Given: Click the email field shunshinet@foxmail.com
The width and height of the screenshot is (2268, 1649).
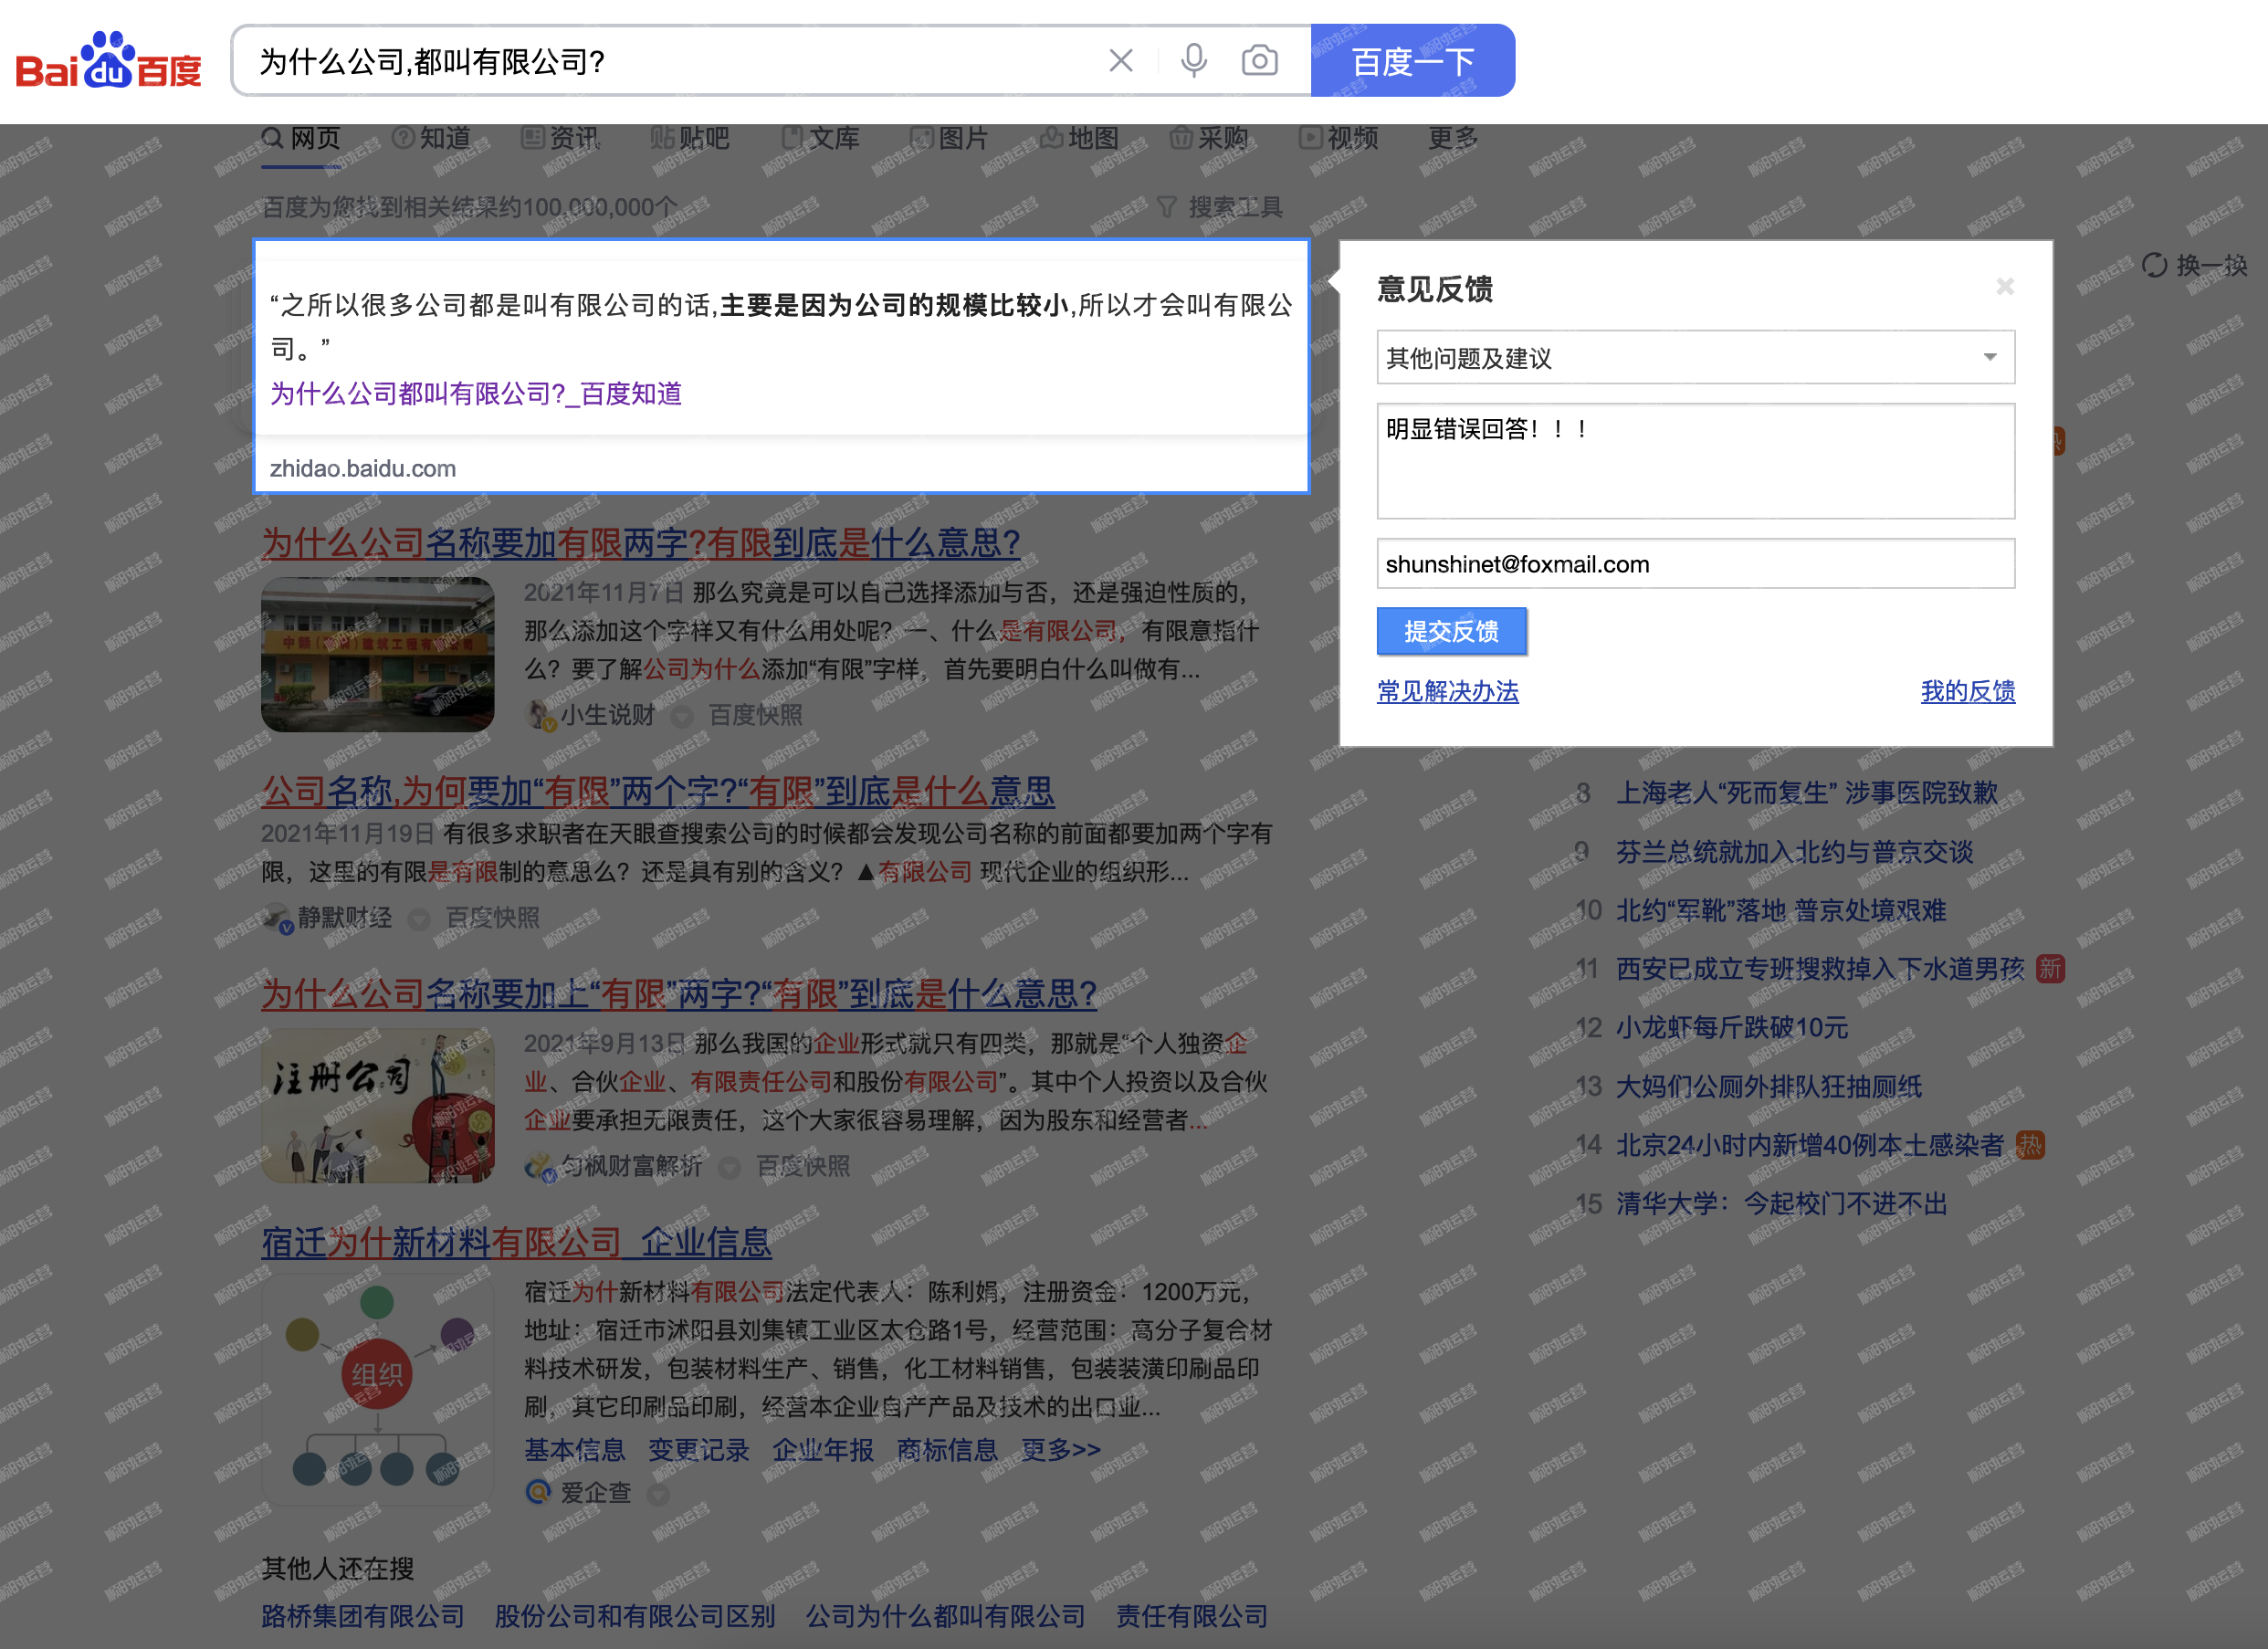Looking at the screenshot, I should pyautogui.click(x=1695, y=564).
